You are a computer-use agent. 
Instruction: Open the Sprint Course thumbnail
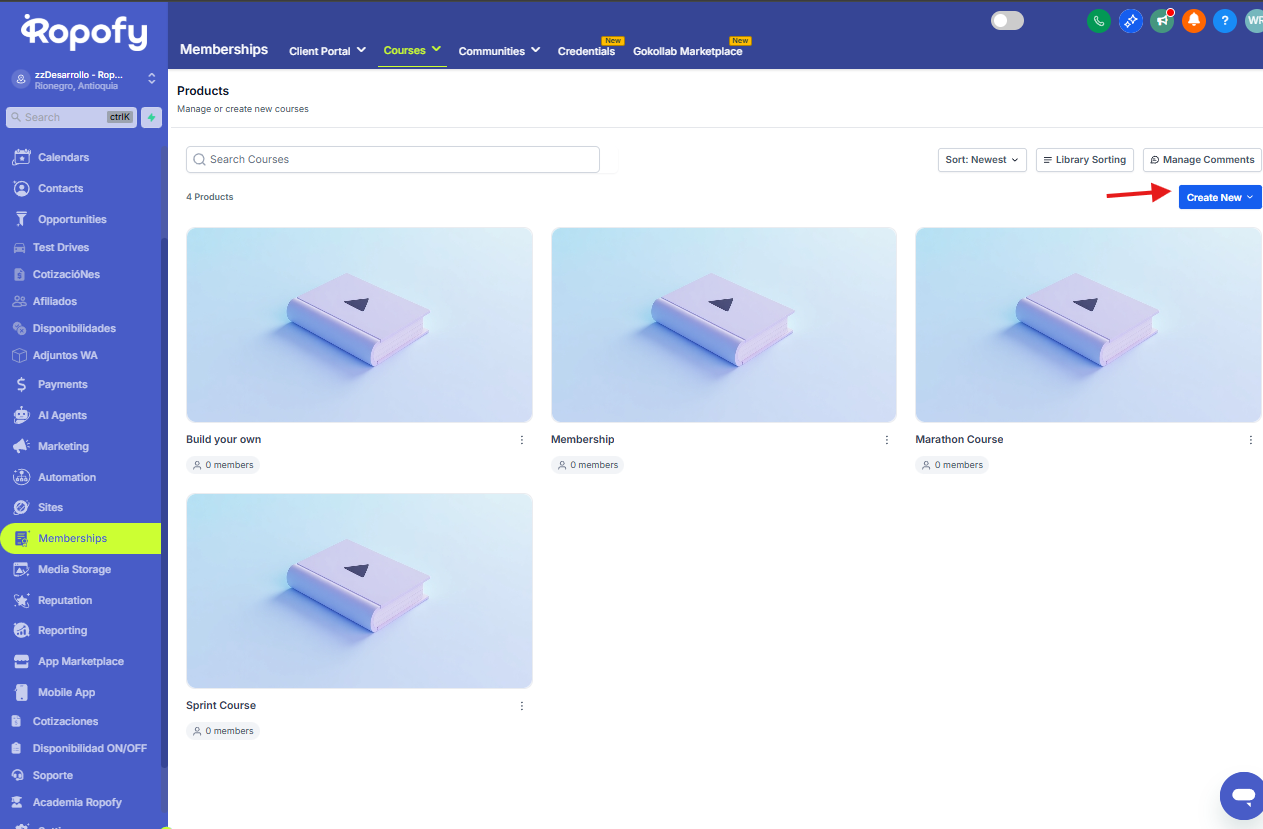click(x=359, y=590)
